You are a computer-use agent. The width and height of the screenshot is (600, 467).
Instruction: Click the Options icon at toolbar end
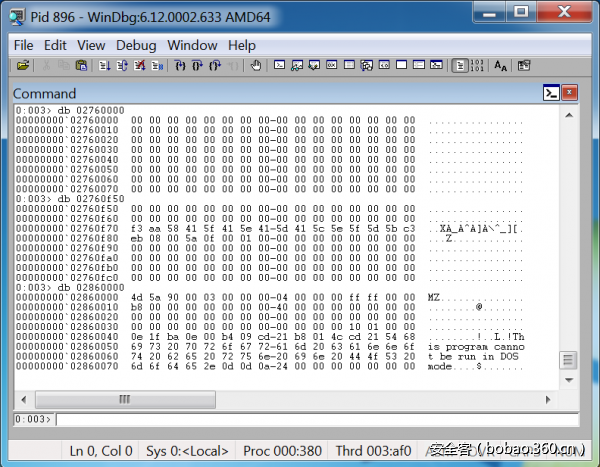523,66
